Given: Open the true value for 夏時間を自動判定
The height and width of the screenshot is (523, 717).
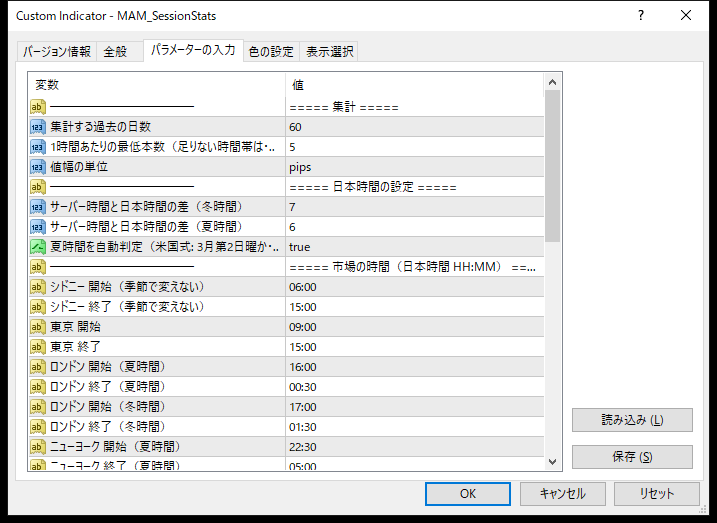Looking at the screenshot, I should (x=415, y=247).
